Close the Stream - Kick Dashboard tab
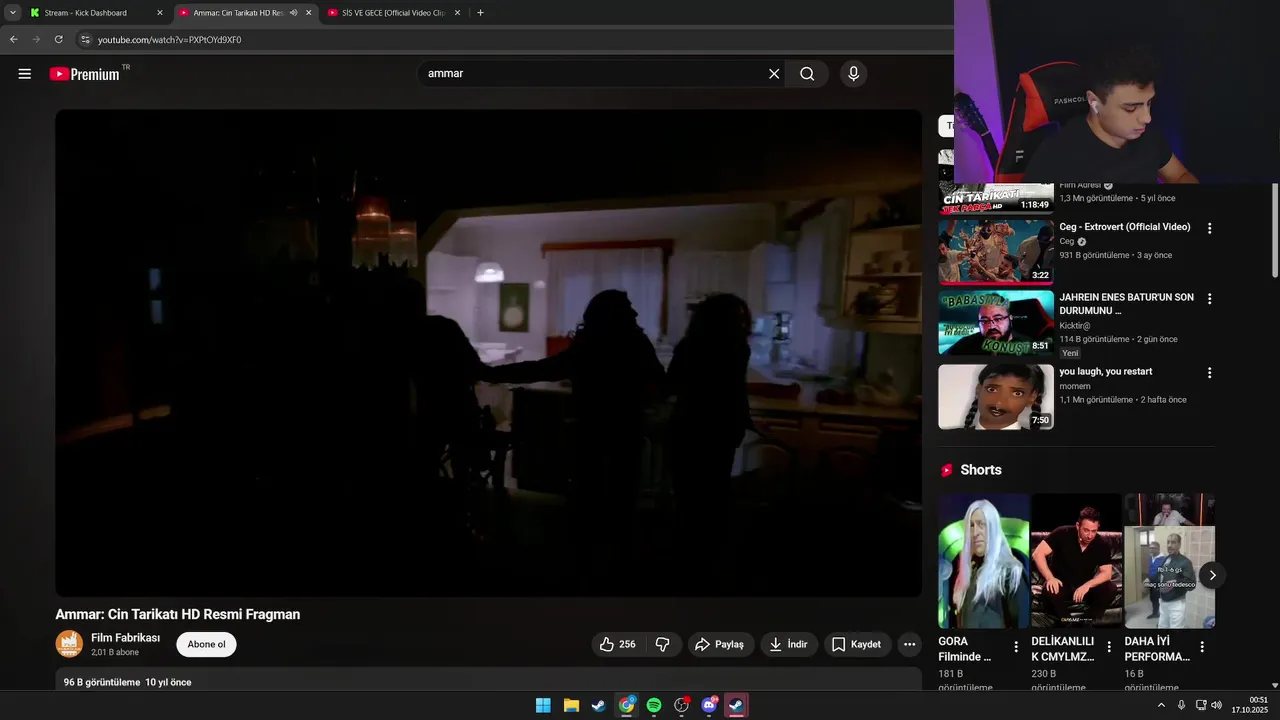Image resolution: width=1280 pixels, height=720 pixels. coord(160,13)
